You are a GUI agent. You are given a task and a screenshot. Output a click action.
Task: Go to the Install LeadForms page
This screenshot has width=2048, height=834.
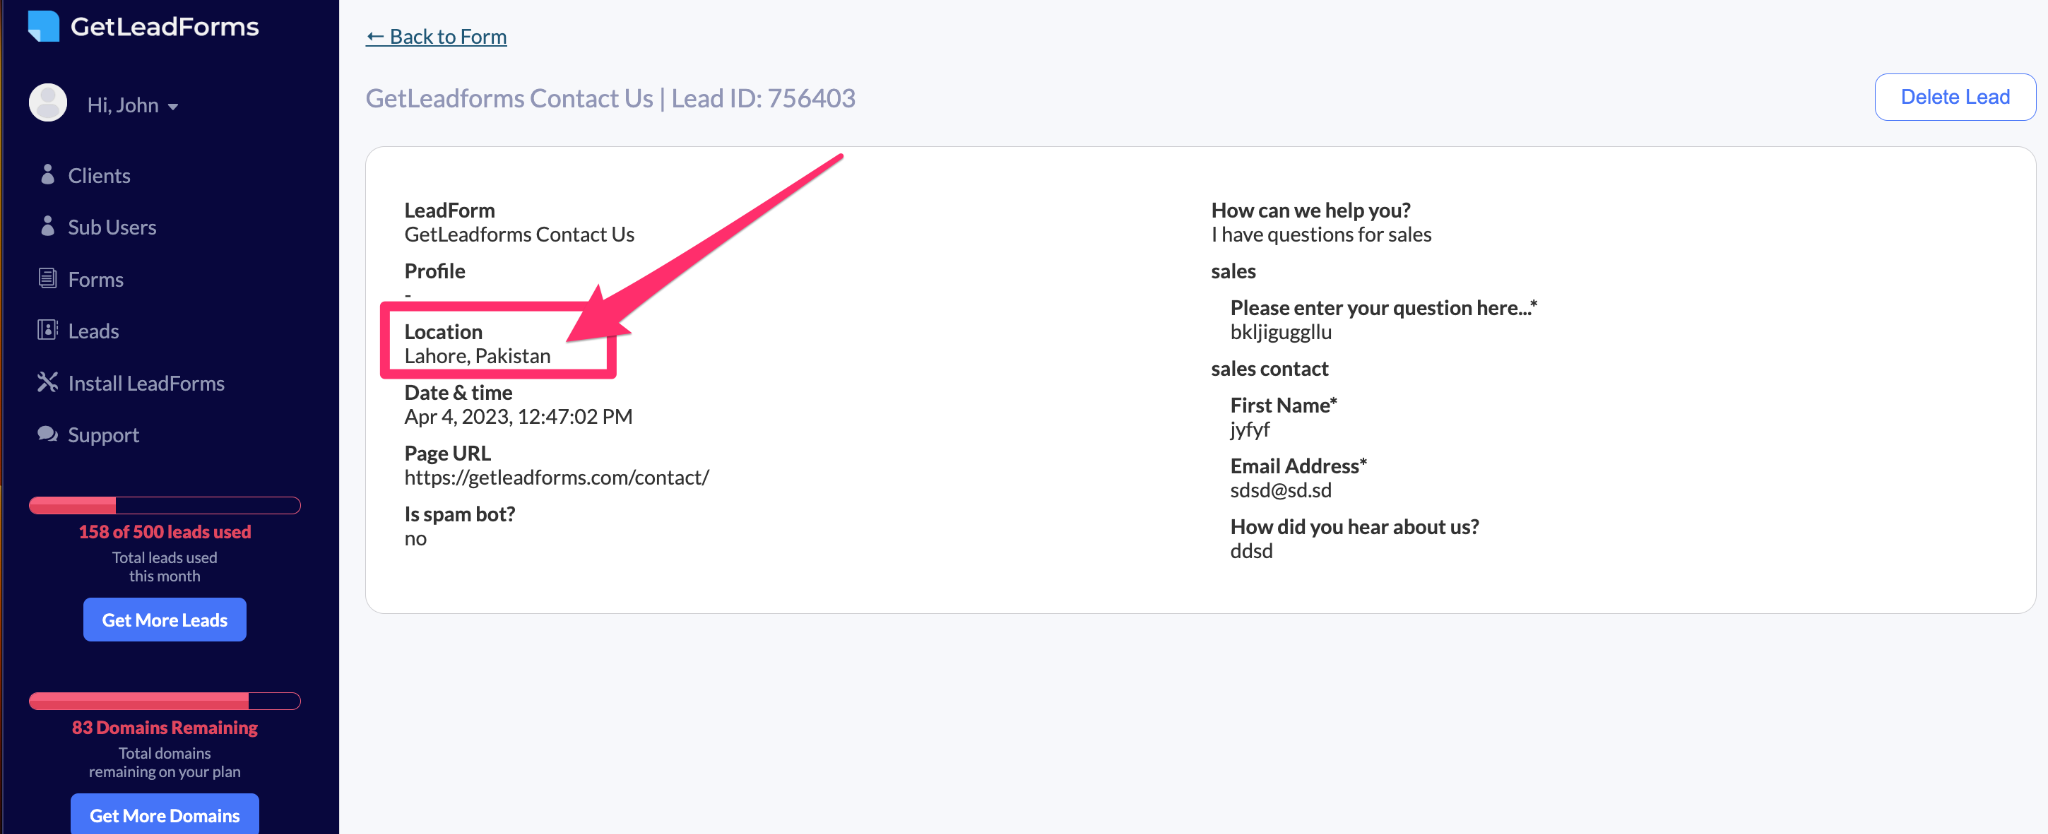[x=146, y=383]
